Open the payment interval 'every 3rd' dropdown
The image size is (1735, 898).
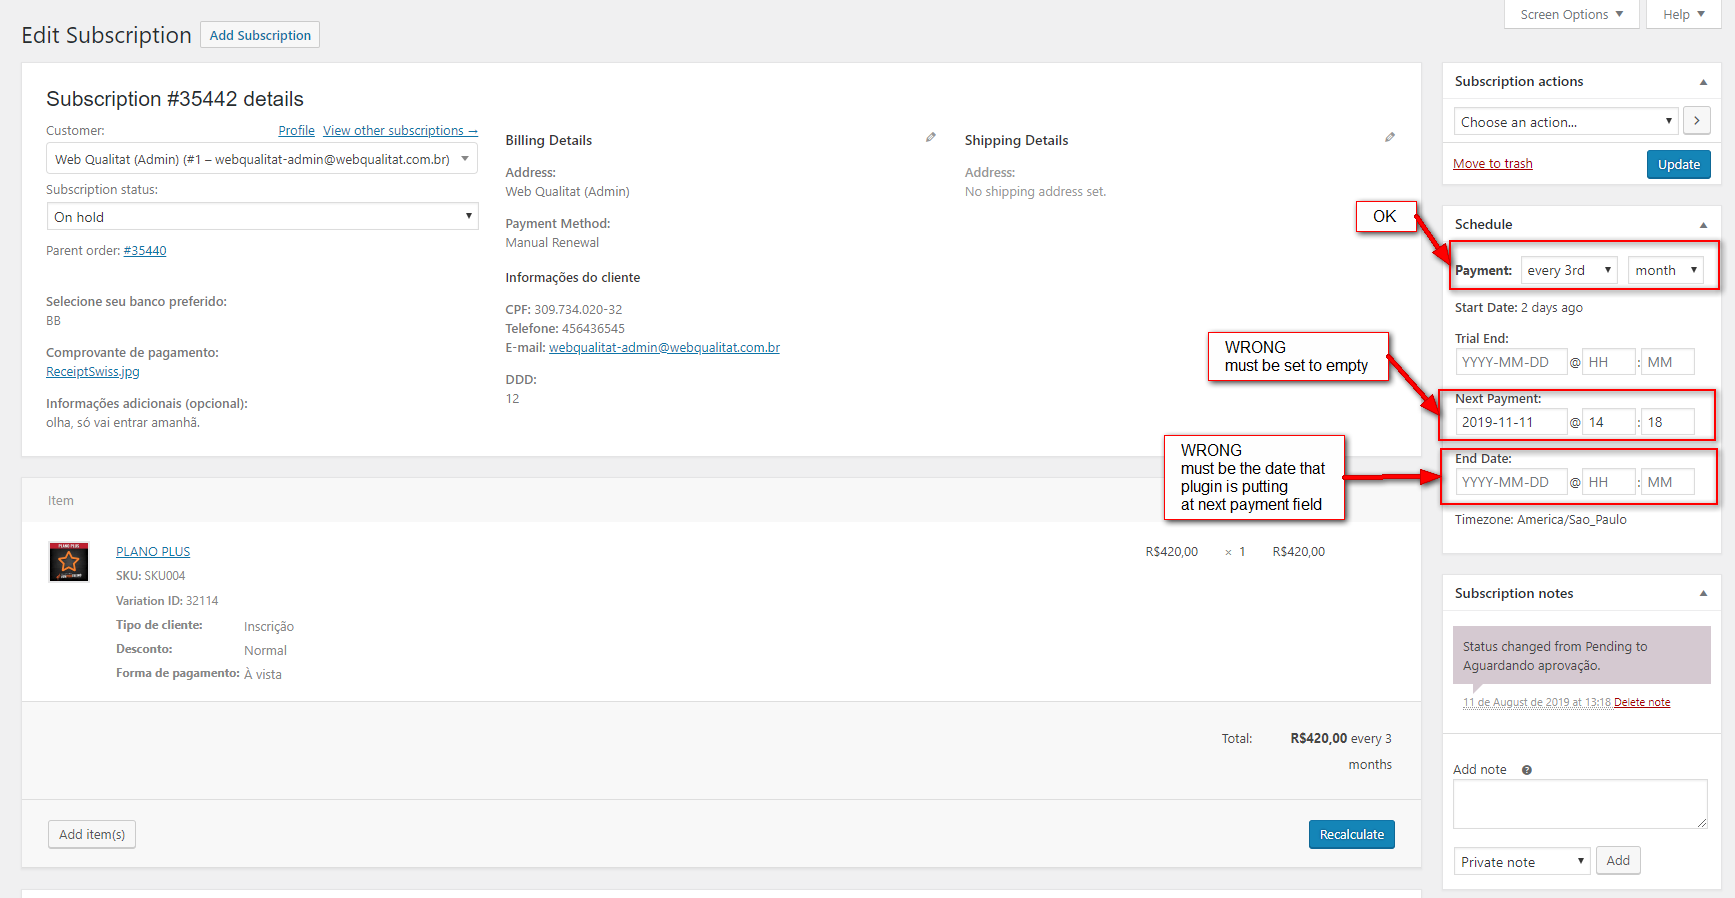click(1569, 271)
